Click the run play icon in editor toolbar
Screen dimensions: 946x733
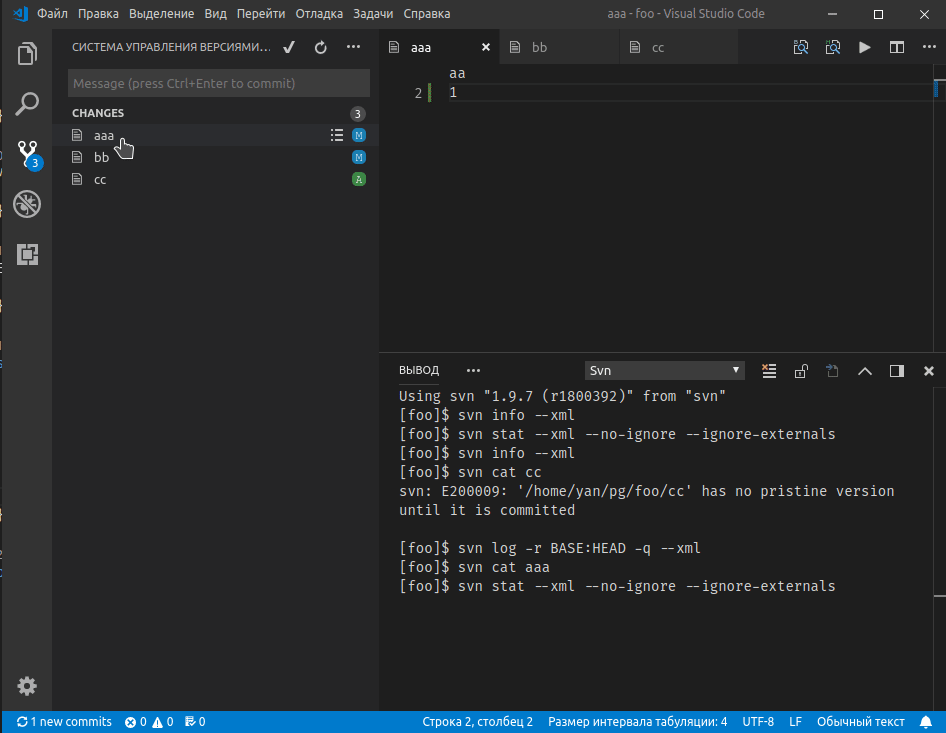[865, 47]
